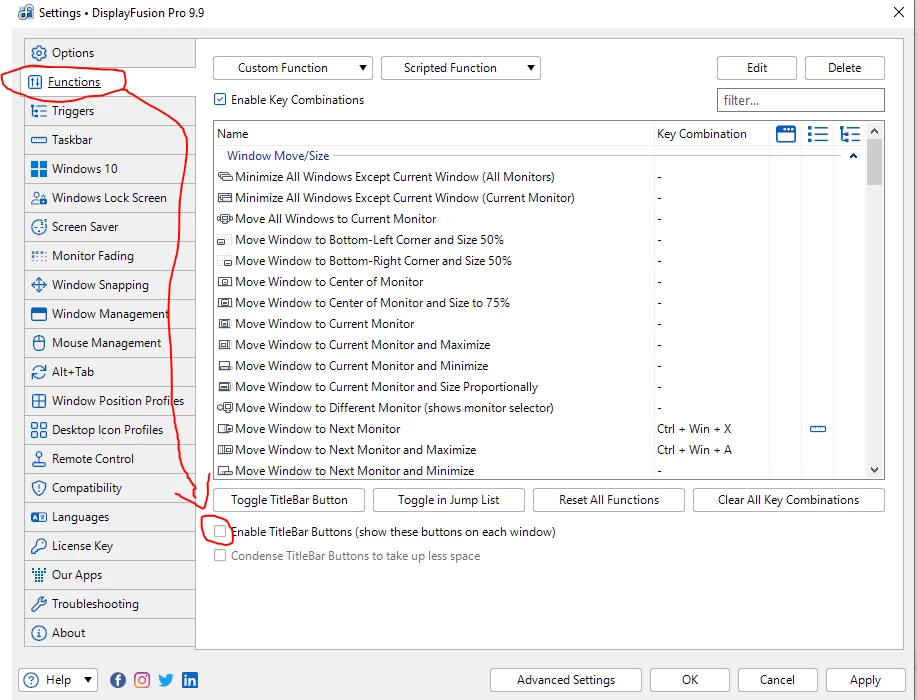This screenshot has width=917, height=700.
Task: Check Condense TitleBar Buttons option
Action: (x=220, y=556)
